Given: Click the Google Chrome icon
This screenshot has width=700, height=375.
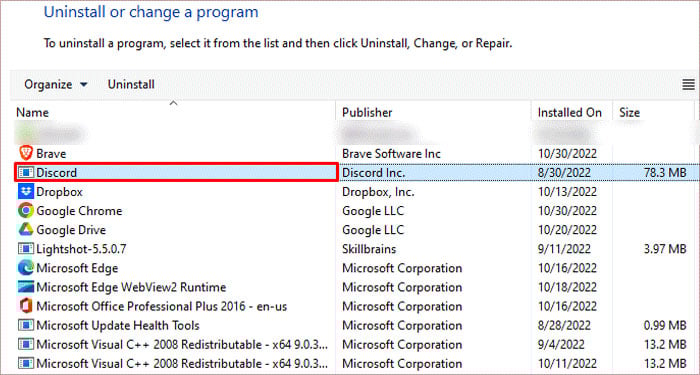Looking at the screenshot, I should pyautogui.click(x=26, y=210).
